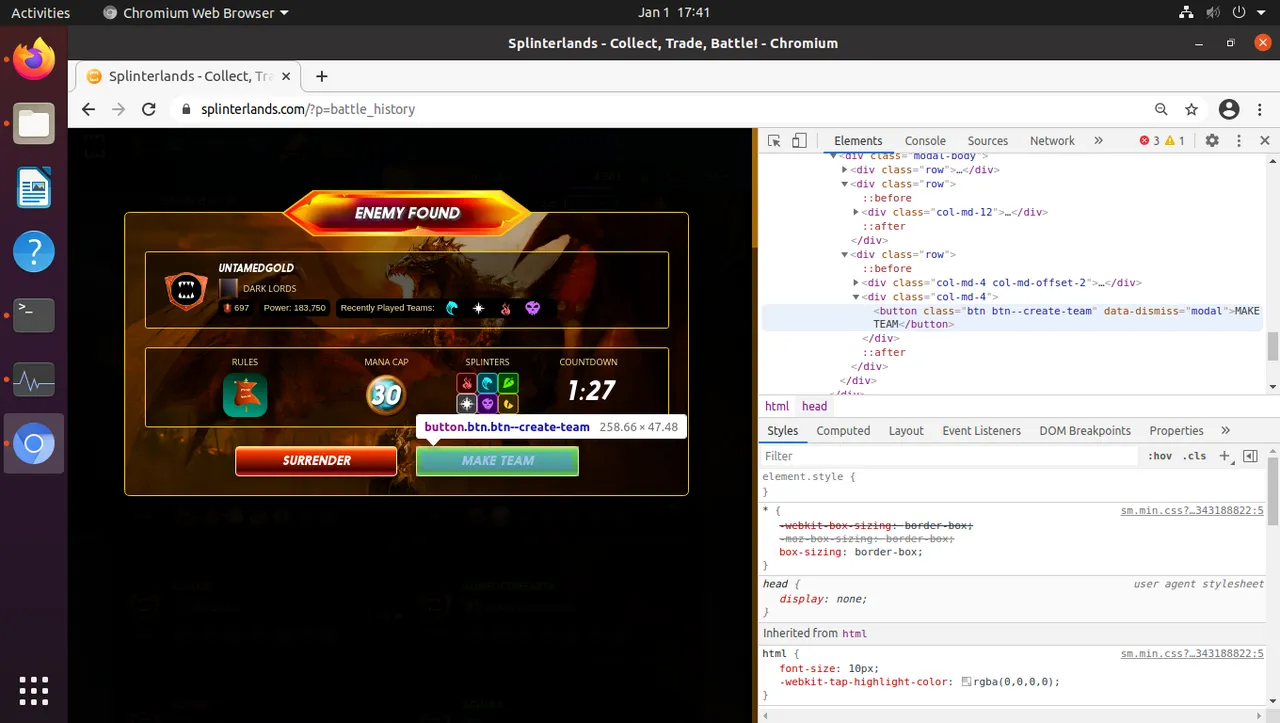Expand the col-md-12 div node
This screenshot has height=723, width=1280.
[856, 212]
